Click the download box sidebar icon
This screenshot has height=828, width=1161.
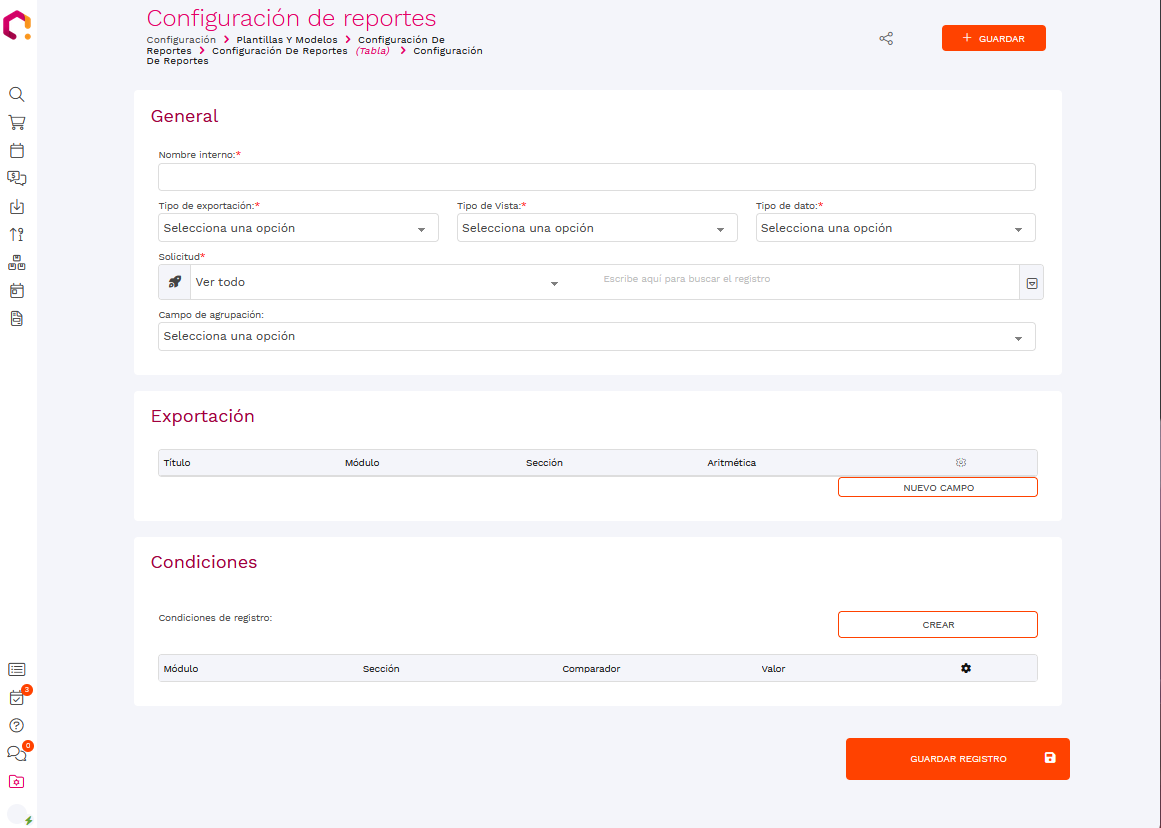click(x=16, y=207)
